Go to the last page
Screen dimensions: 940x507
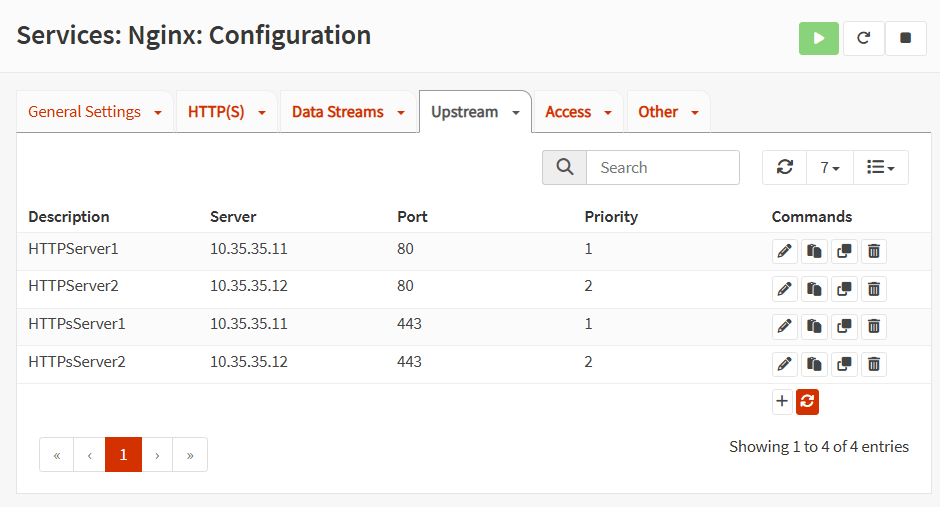(x=190, y=455)
